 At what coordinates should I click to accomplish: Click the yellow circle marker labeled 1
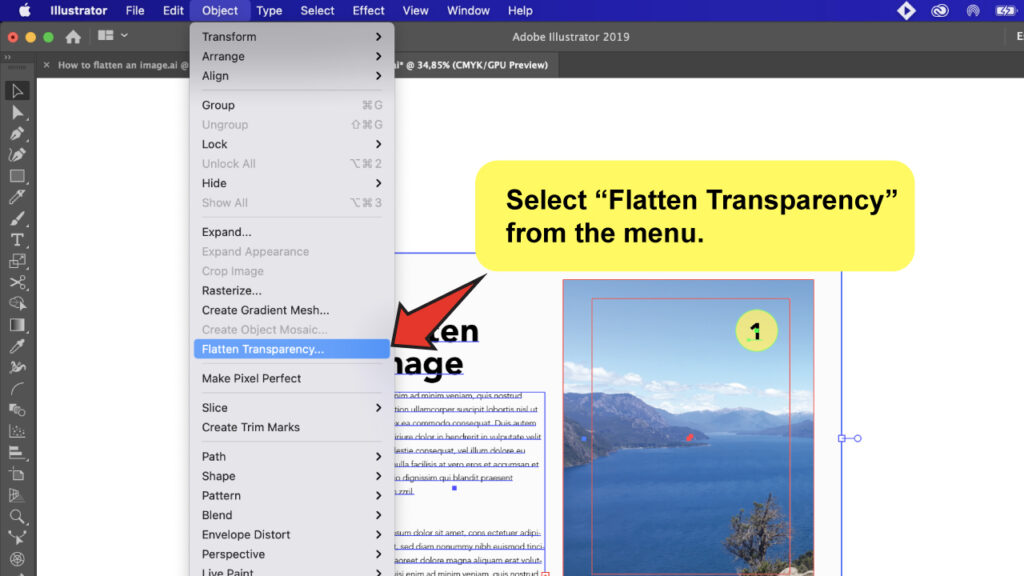[x=756, y=330]
